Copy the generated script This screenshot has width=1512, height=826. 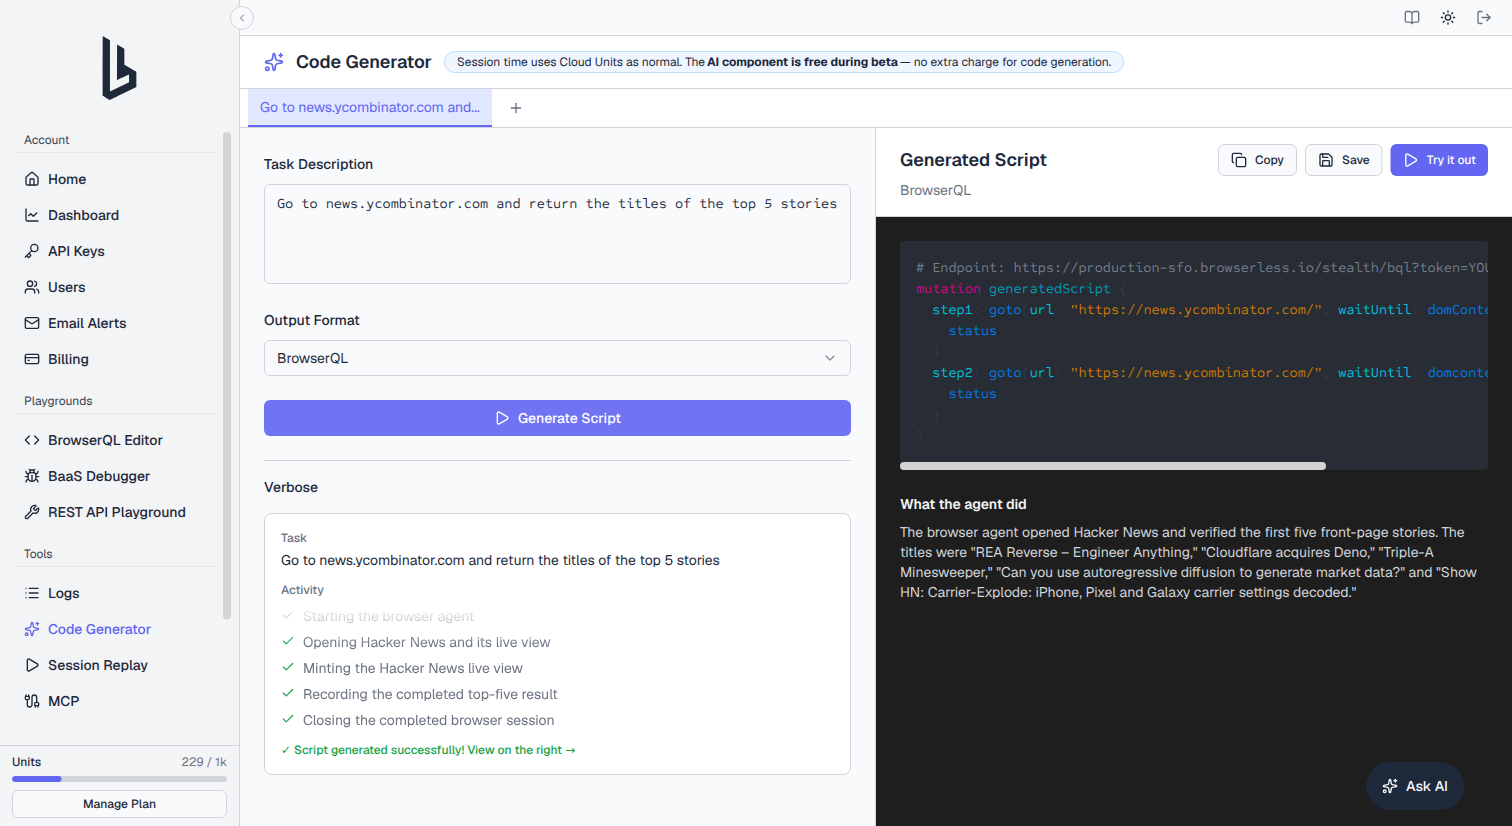pyautogui.click(x=1257, y=160)
